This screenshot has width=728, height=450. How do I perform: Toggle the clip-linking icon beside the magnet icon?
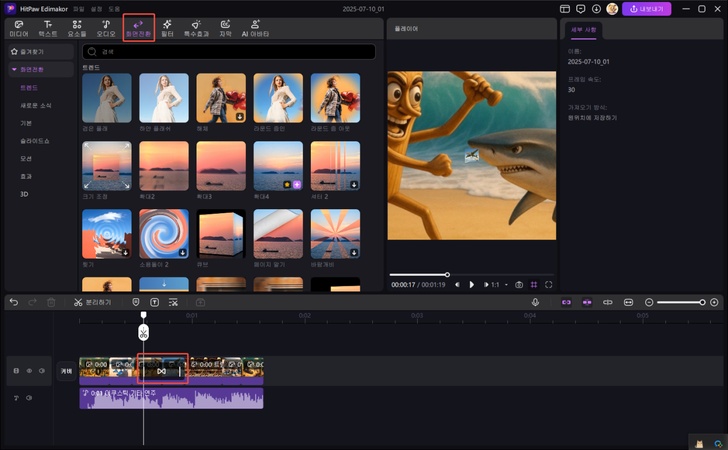pyautogui.click(x=608, y=302)
